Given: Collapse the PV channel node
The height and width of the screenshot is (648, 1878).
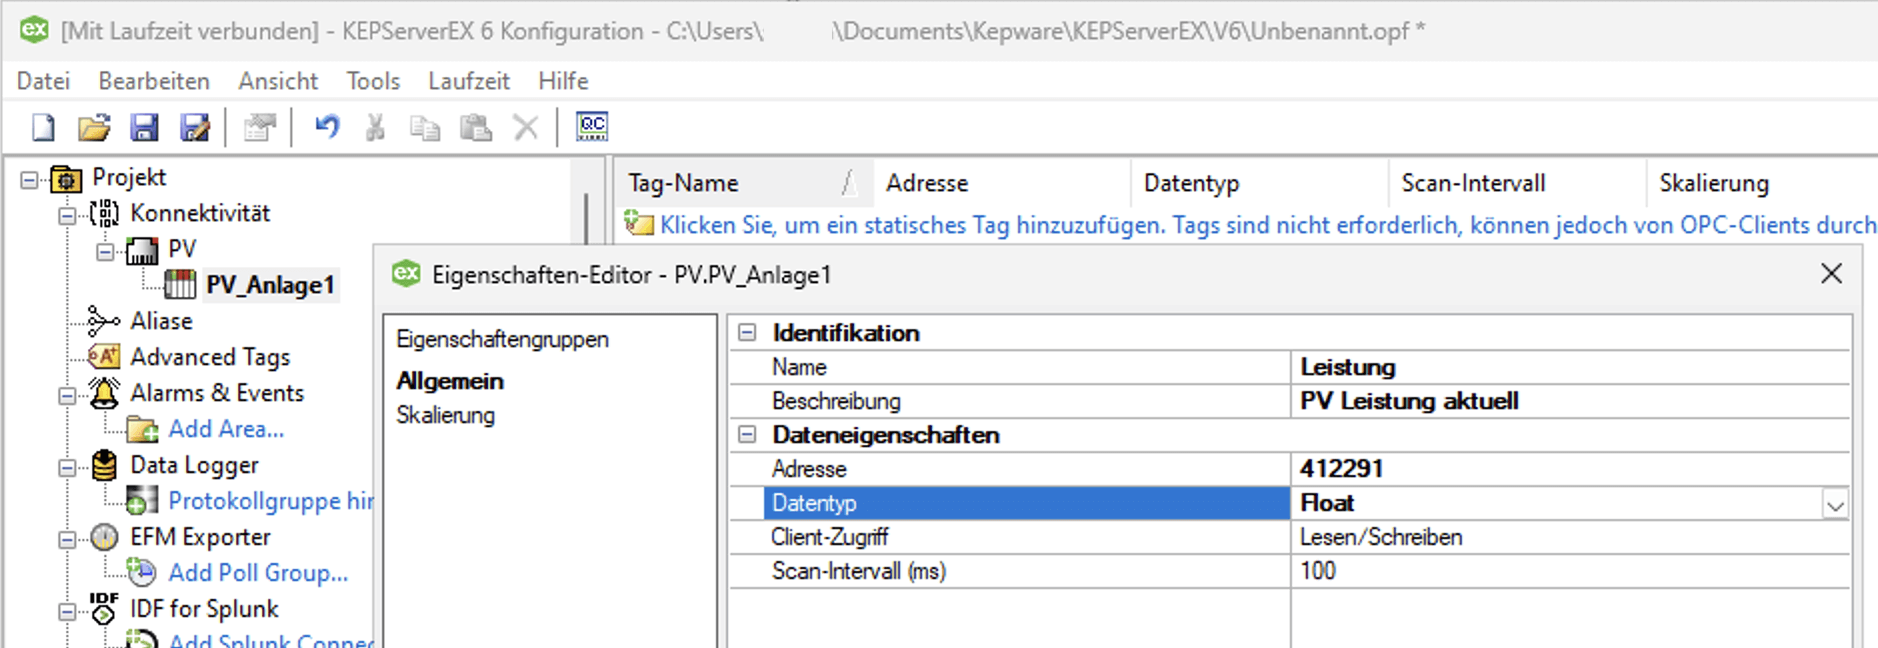Looking at the screenshot, I should [x=105, y=251].
